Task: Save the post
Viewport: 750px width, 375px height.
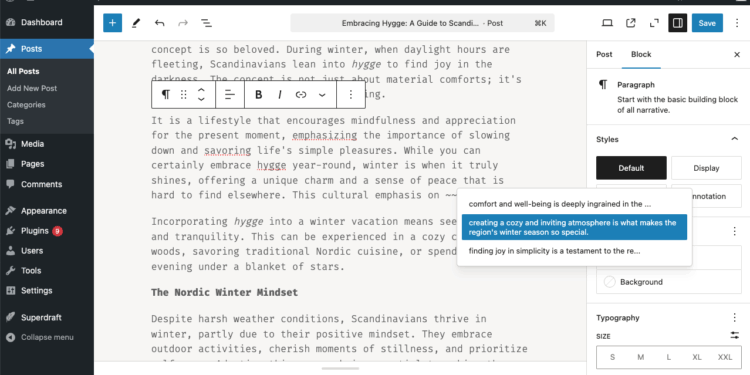Action: coord(707,23)
